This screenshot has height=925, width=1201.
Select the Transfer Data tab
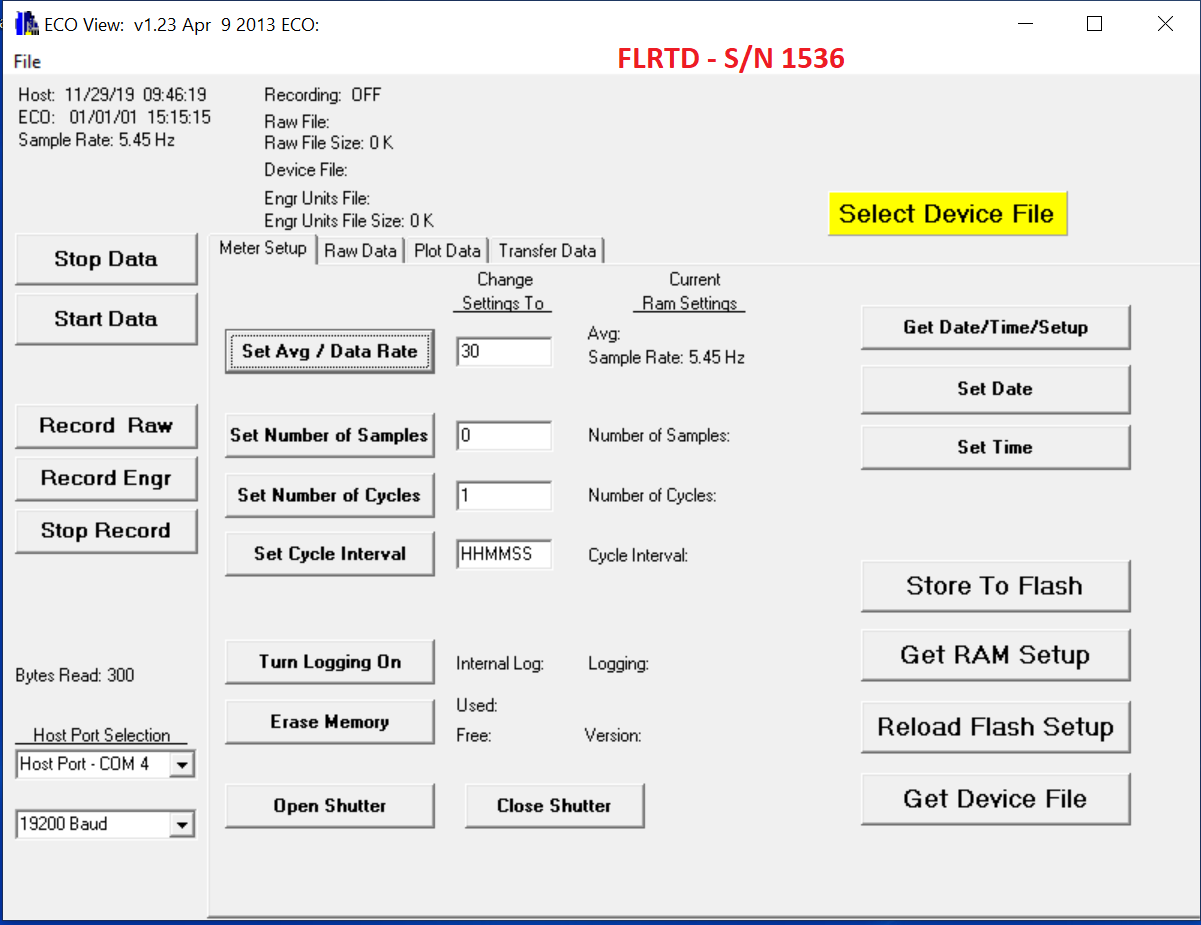point(547,251)
